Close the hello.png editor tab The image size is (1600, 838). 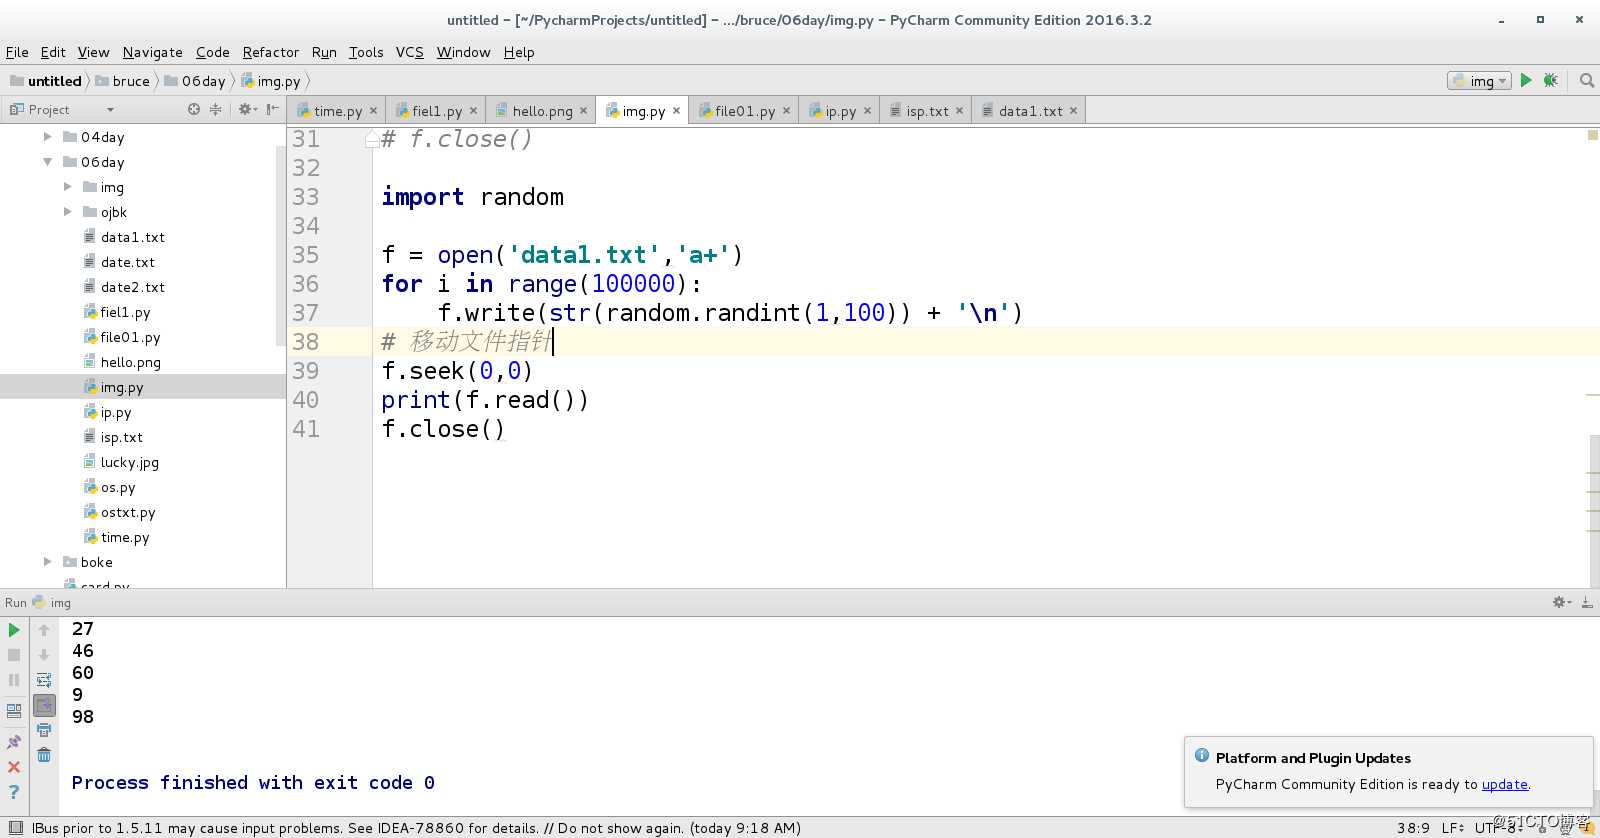[583, 111]
